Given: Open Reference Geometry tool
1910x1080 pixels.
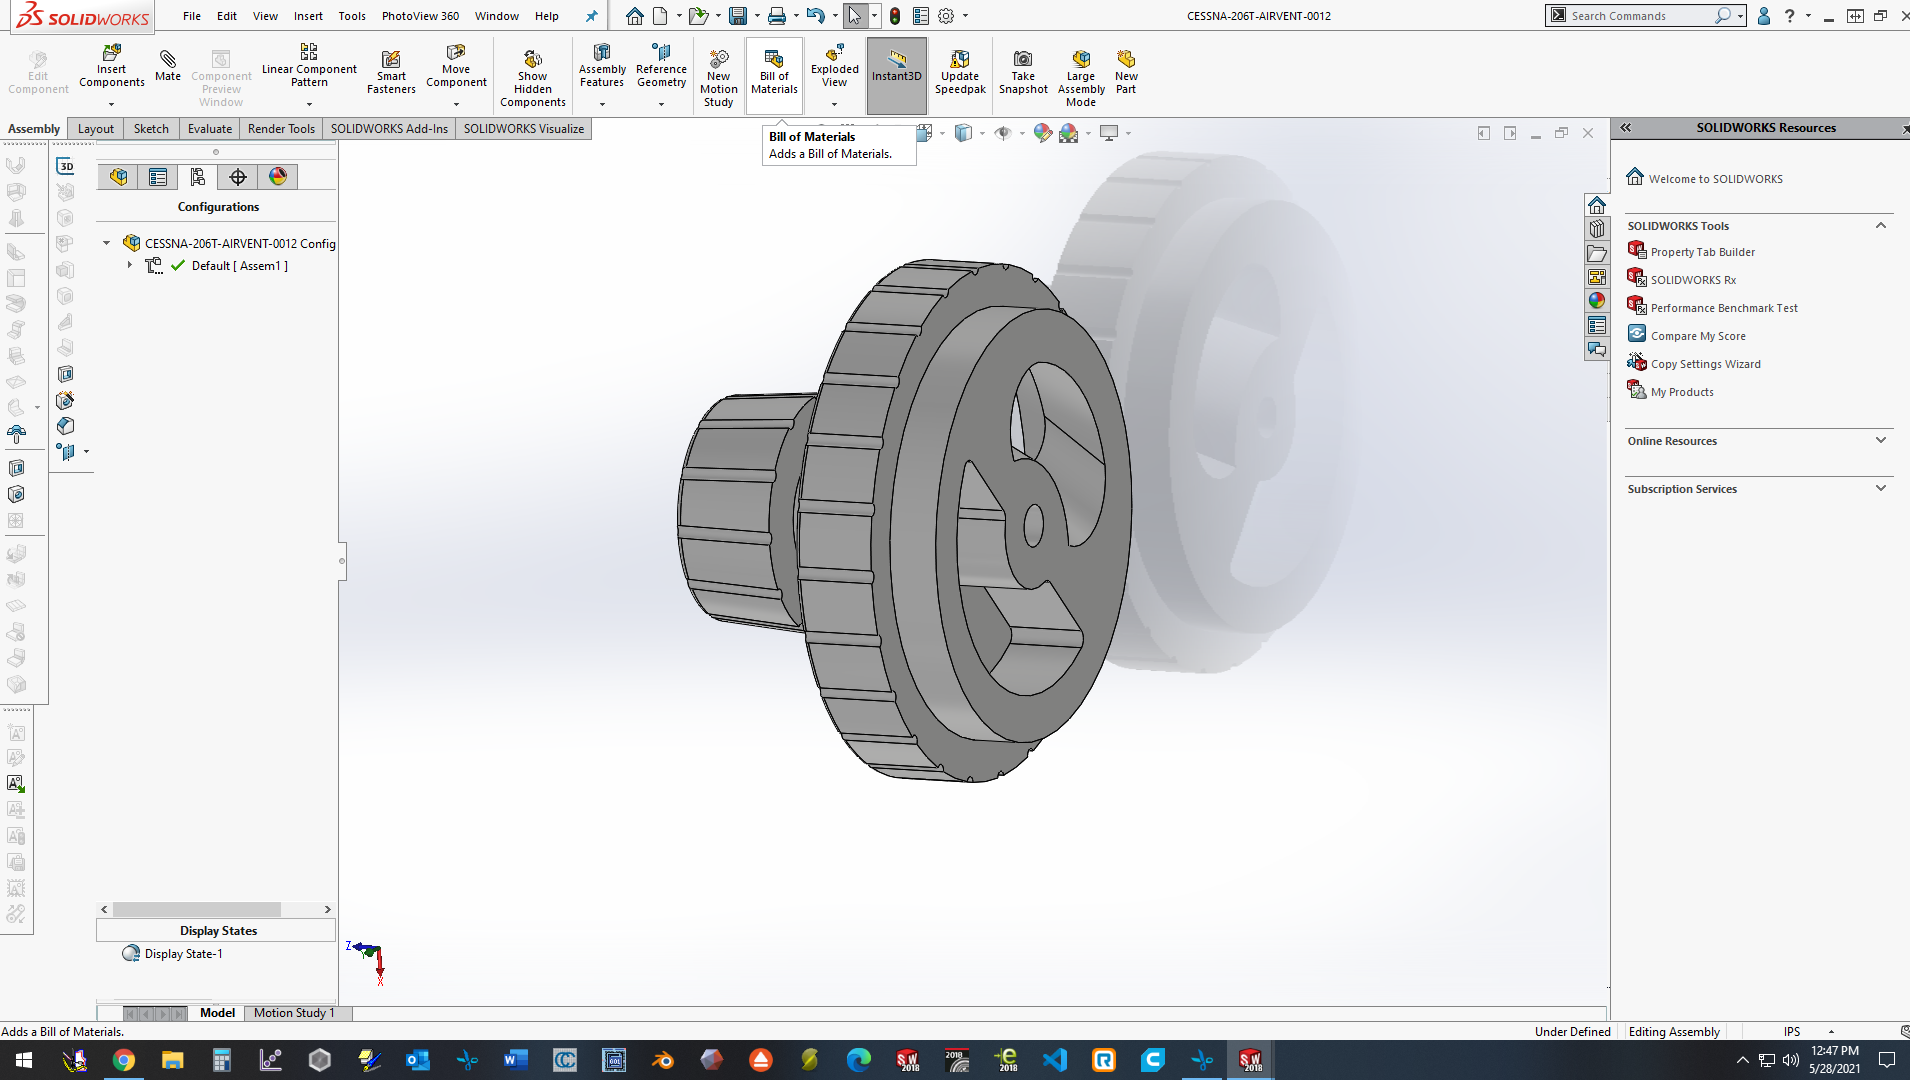Looking at the screenshot, I should [661, 66].
